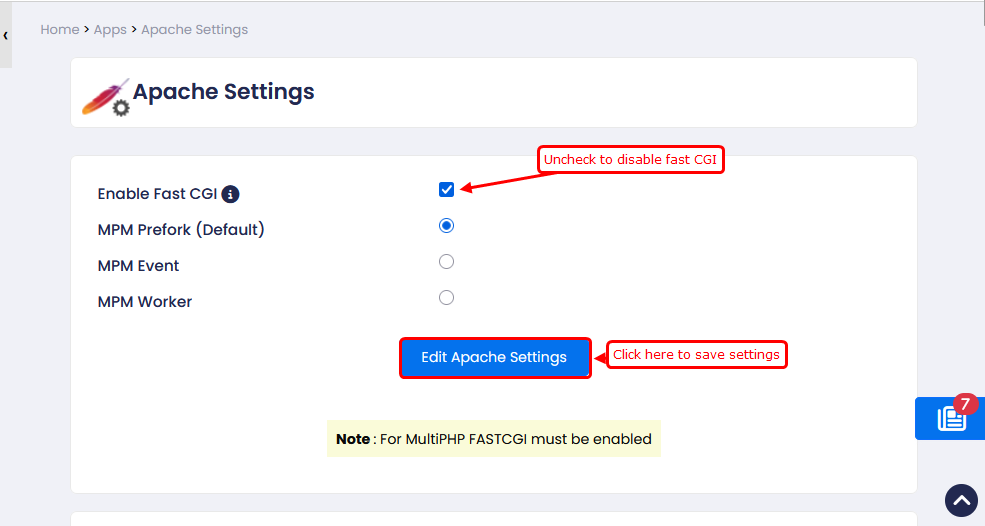Toggle the sidebar with the left arrow
The width and height of the screenshot is (985, 526).
click(x=6, y=35)
